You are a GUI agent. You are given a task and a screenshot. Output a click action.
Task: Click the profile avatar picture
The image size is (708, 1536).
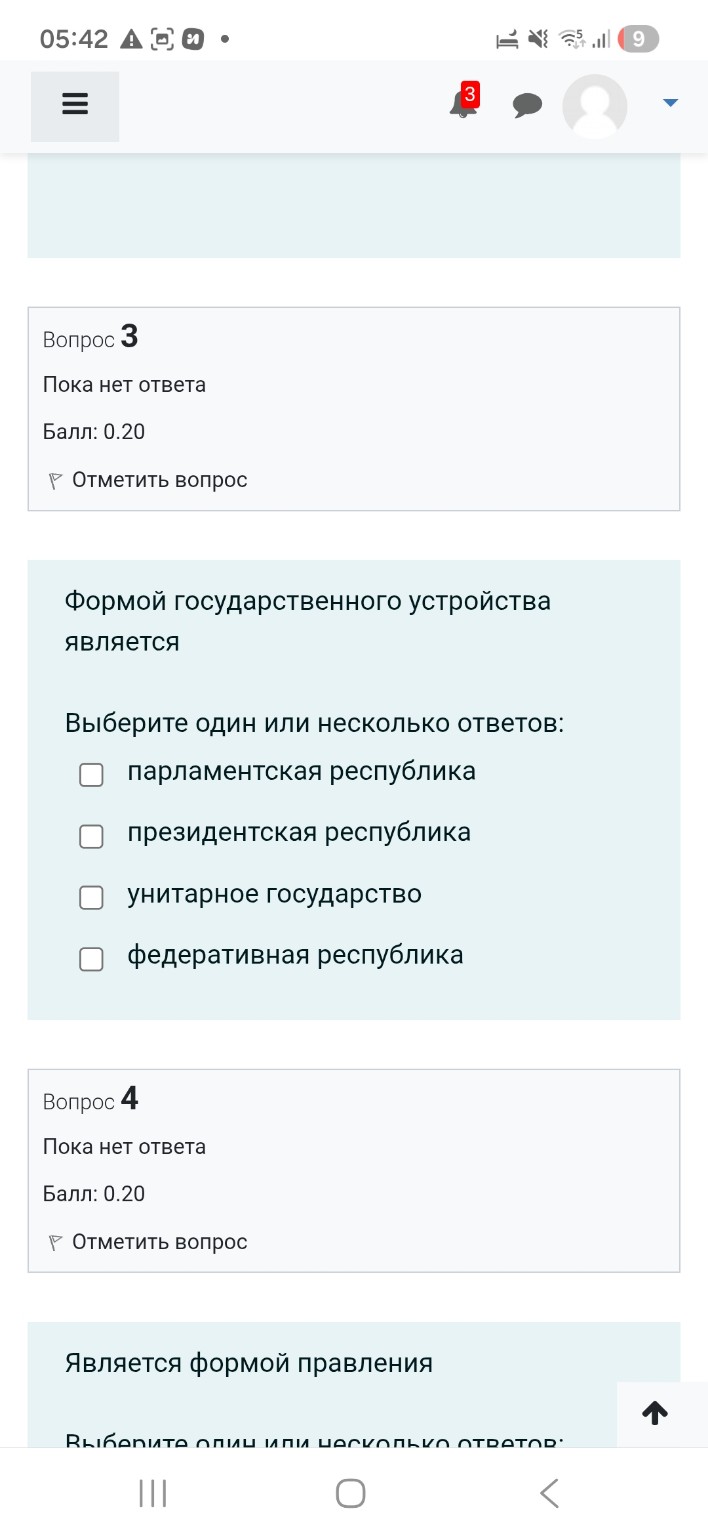(x=594, y=105)
